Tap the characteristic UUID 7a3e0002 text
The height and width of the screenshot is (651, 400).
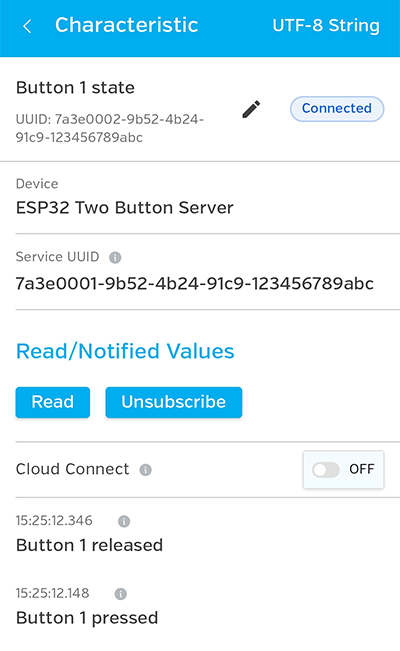[x=110, y=128]
